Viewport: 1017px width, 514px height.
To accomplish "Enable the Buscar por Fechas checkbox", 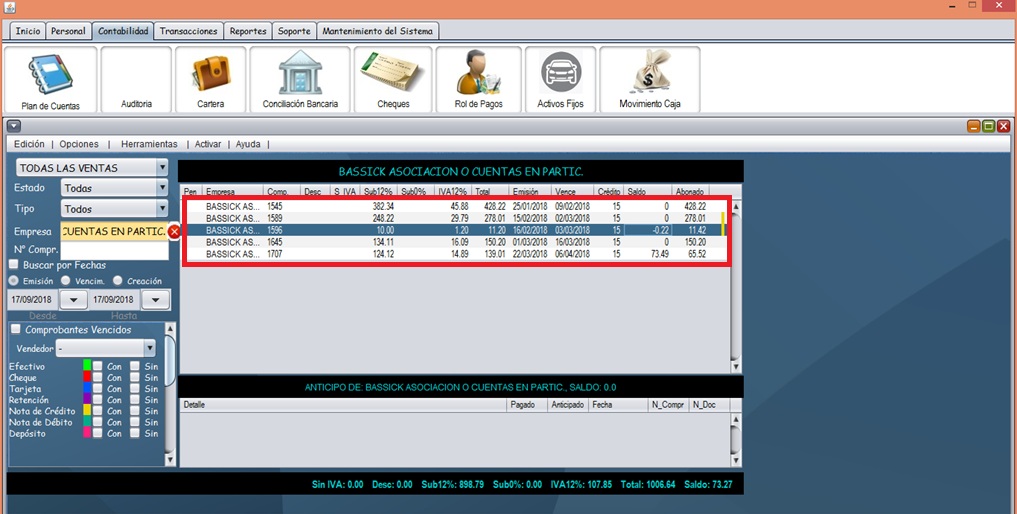I will point(14,264).
